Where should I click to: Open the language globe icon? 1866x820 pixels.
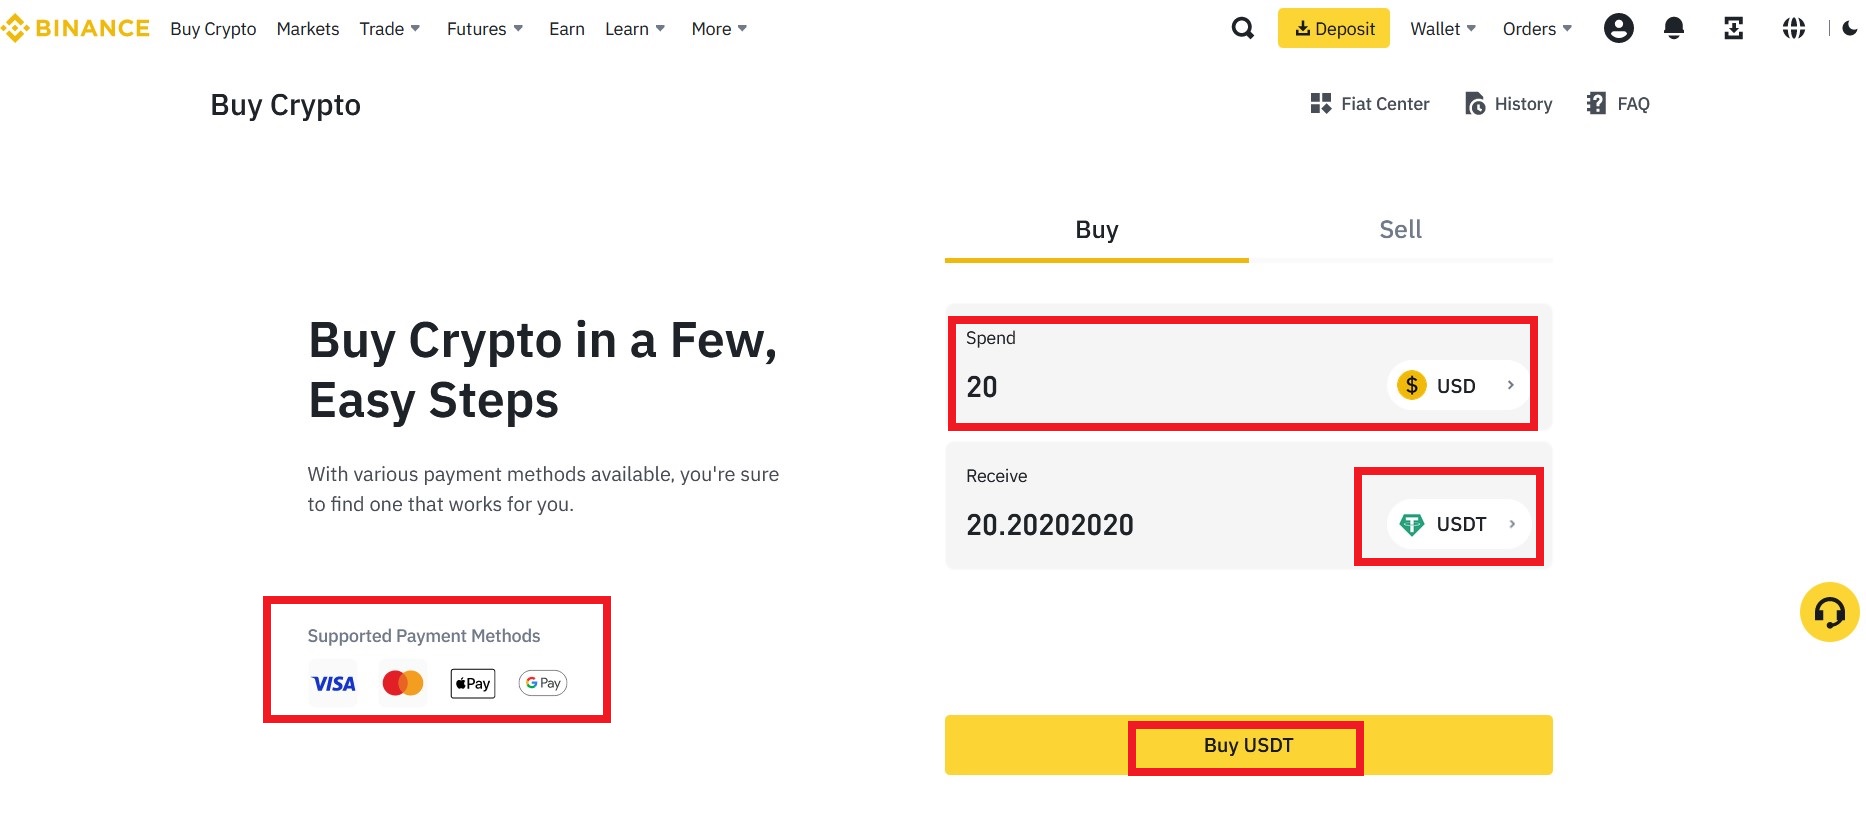click(1793, 28)
